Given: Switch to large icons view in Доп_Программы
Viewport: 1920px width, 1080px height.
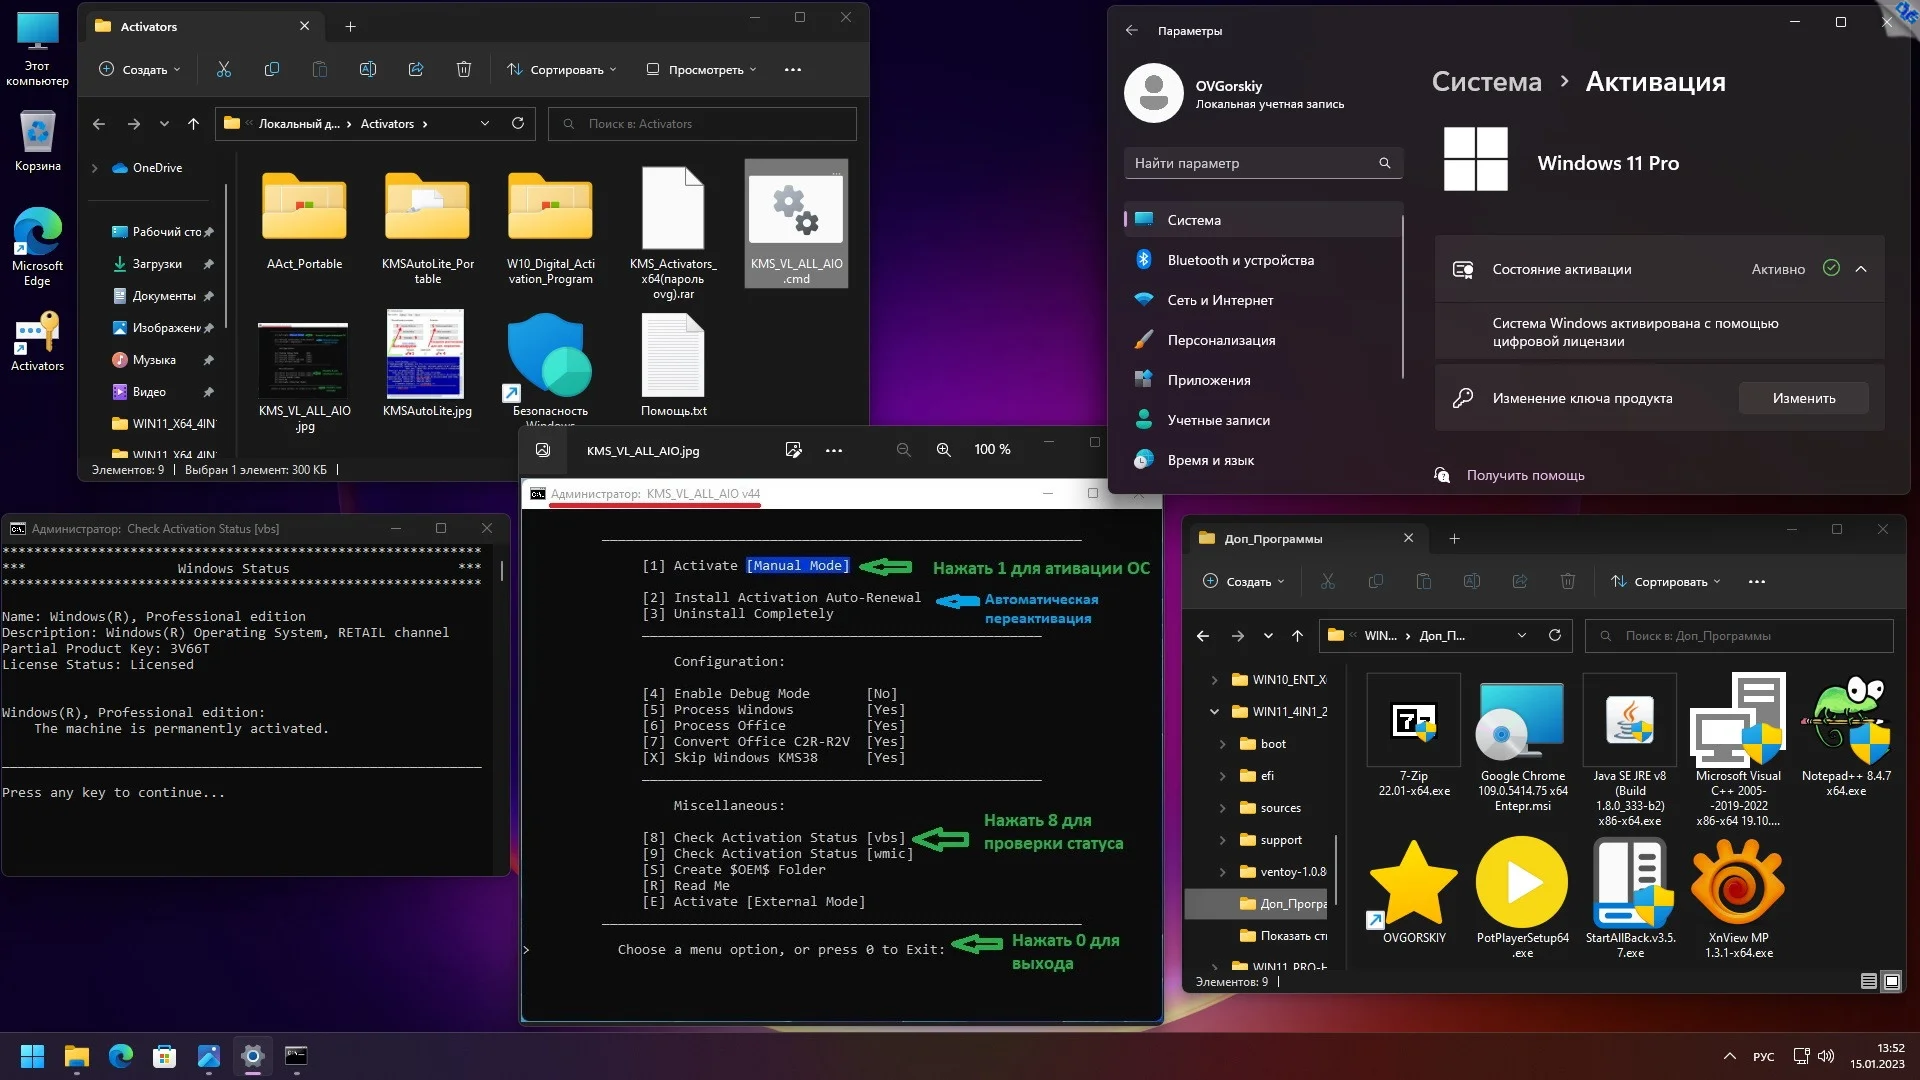Looking at the screenshot, I should pos(1892,981).
